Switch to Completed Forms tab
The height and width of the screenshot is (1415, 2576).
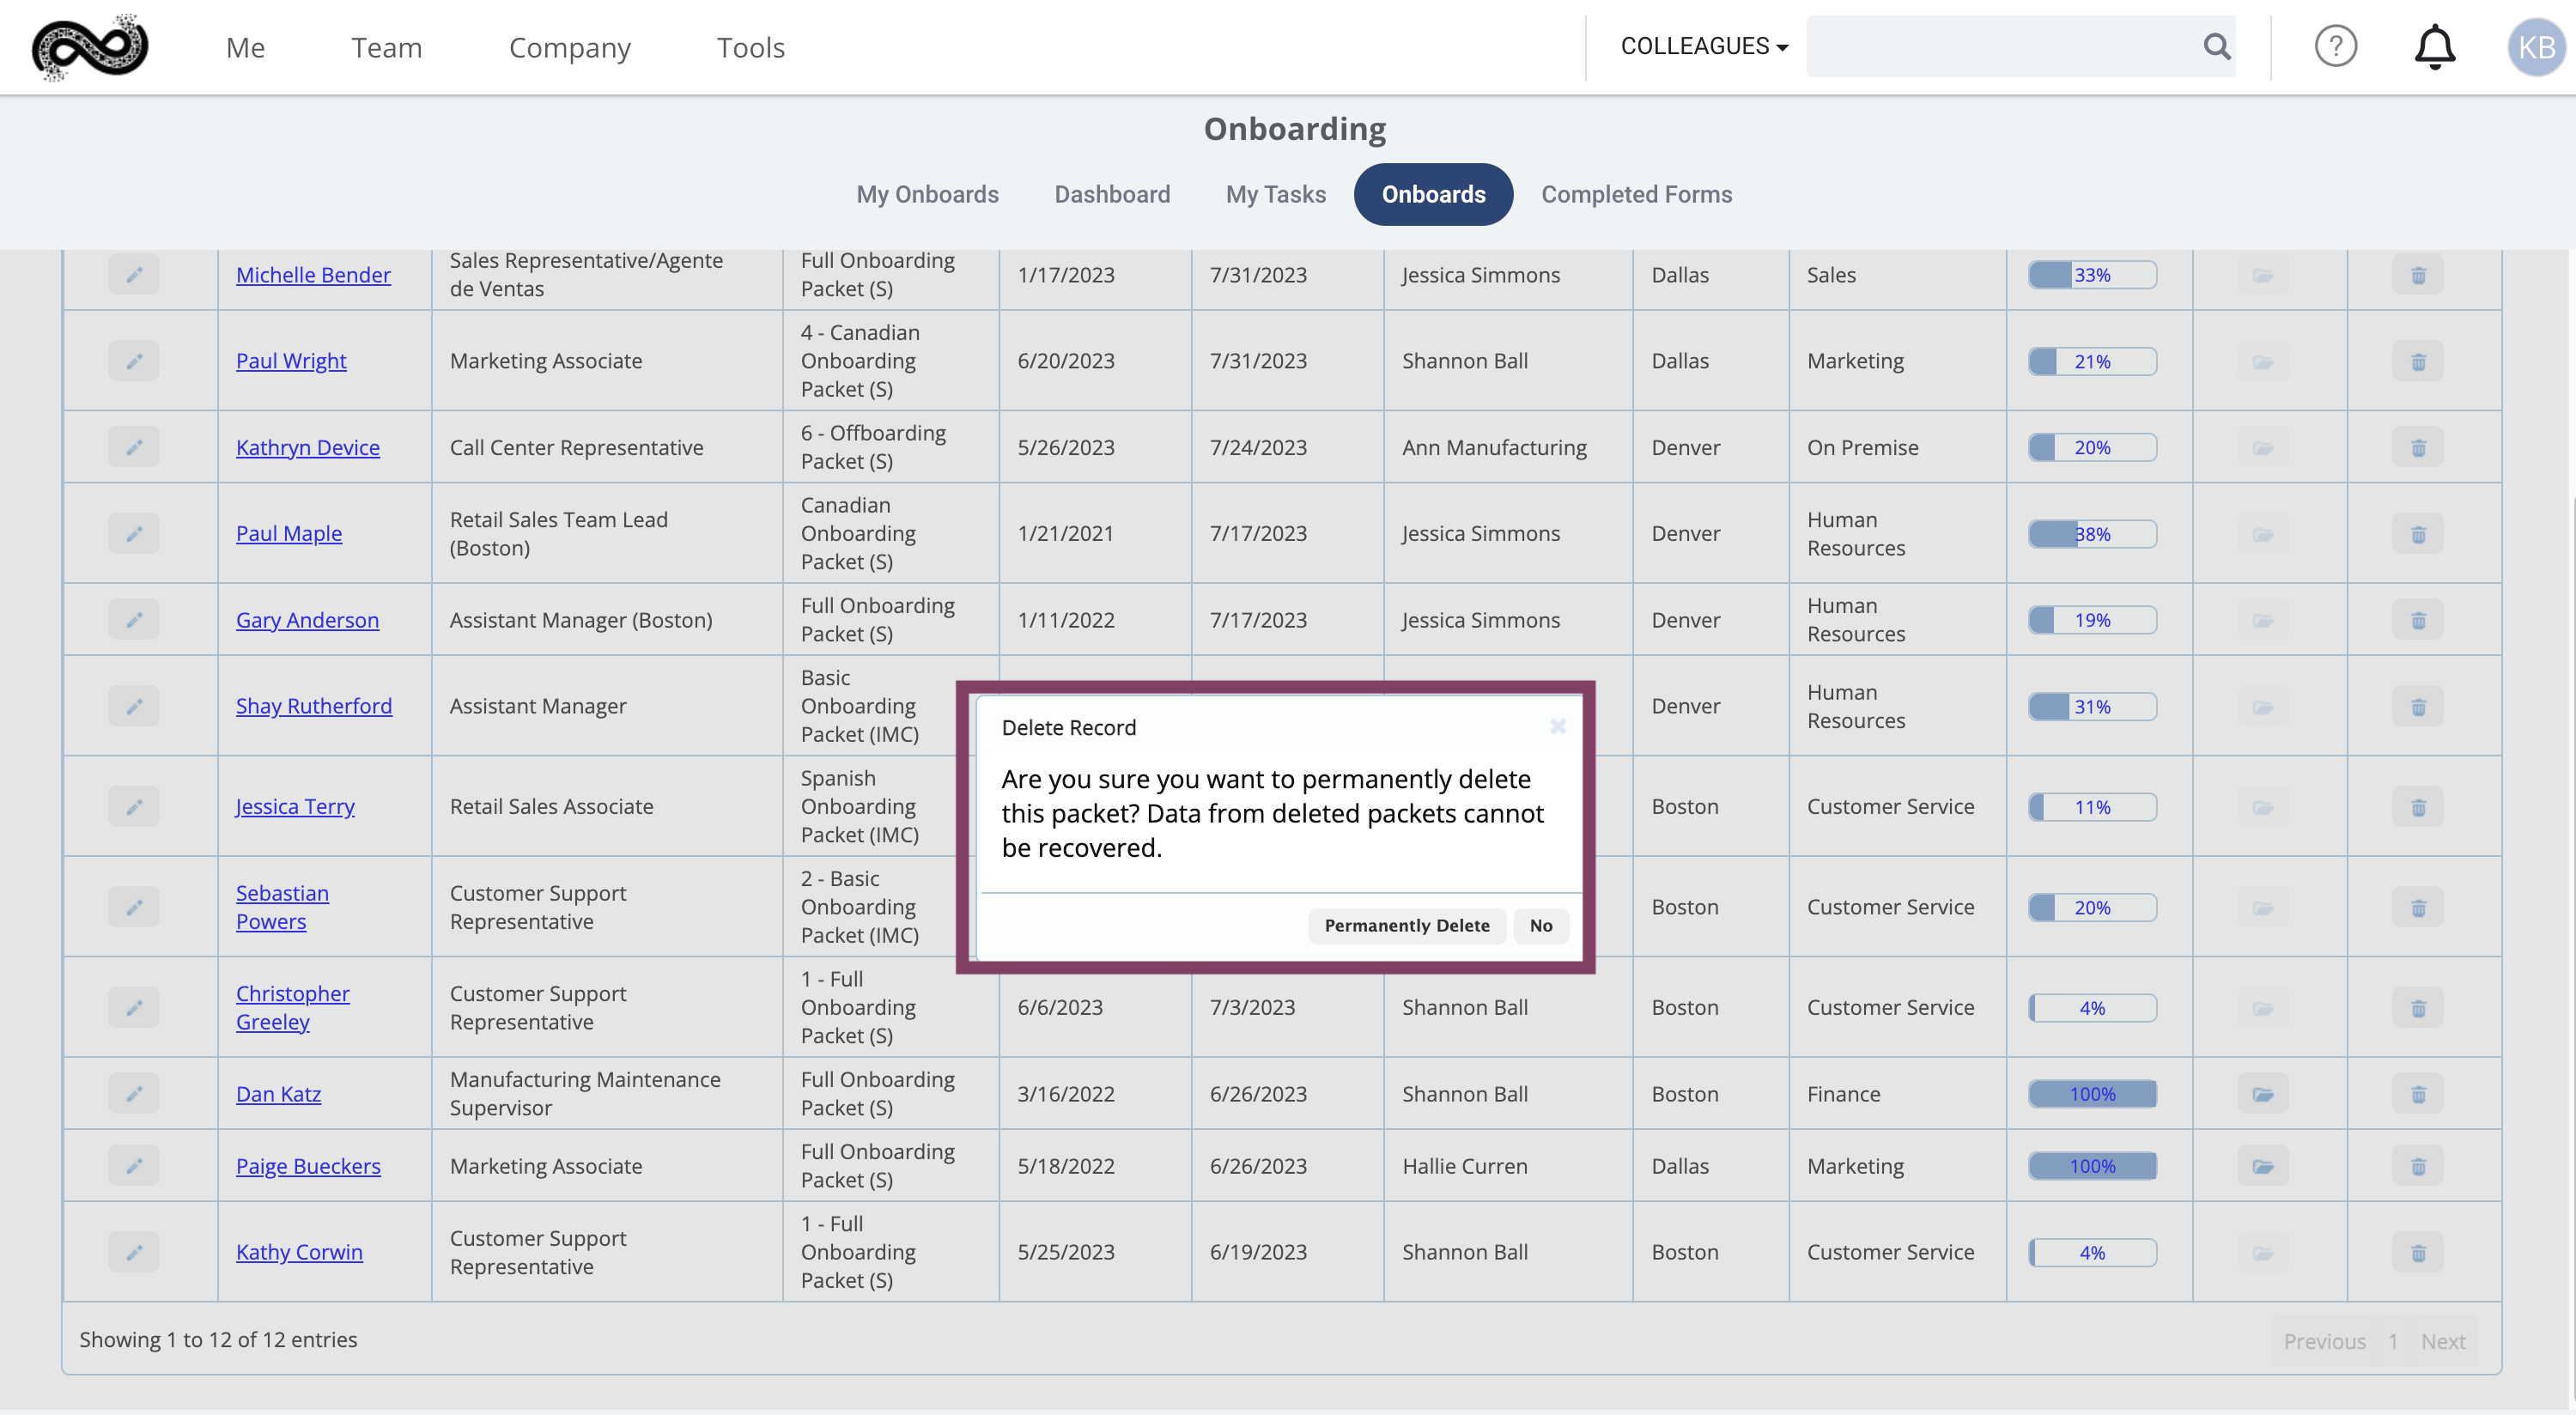pyautogui.click(x=1636, y=194)
